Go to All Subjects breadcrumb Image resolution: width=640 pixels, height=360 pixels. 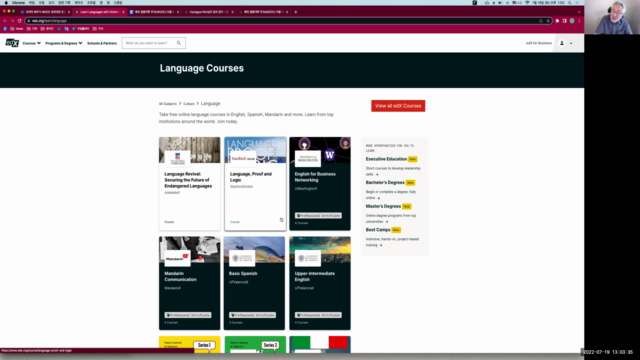click(168, 104)
